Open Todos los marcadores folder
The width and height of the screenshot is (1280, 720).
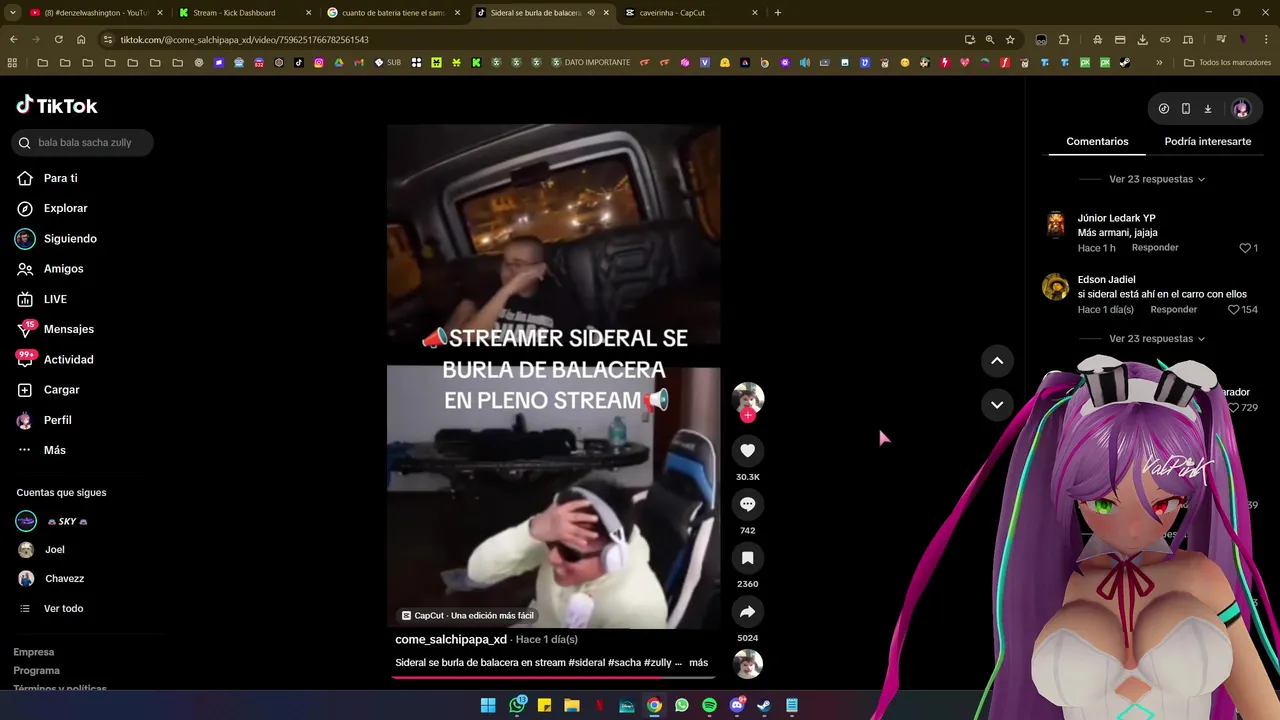coord(1227,62)
